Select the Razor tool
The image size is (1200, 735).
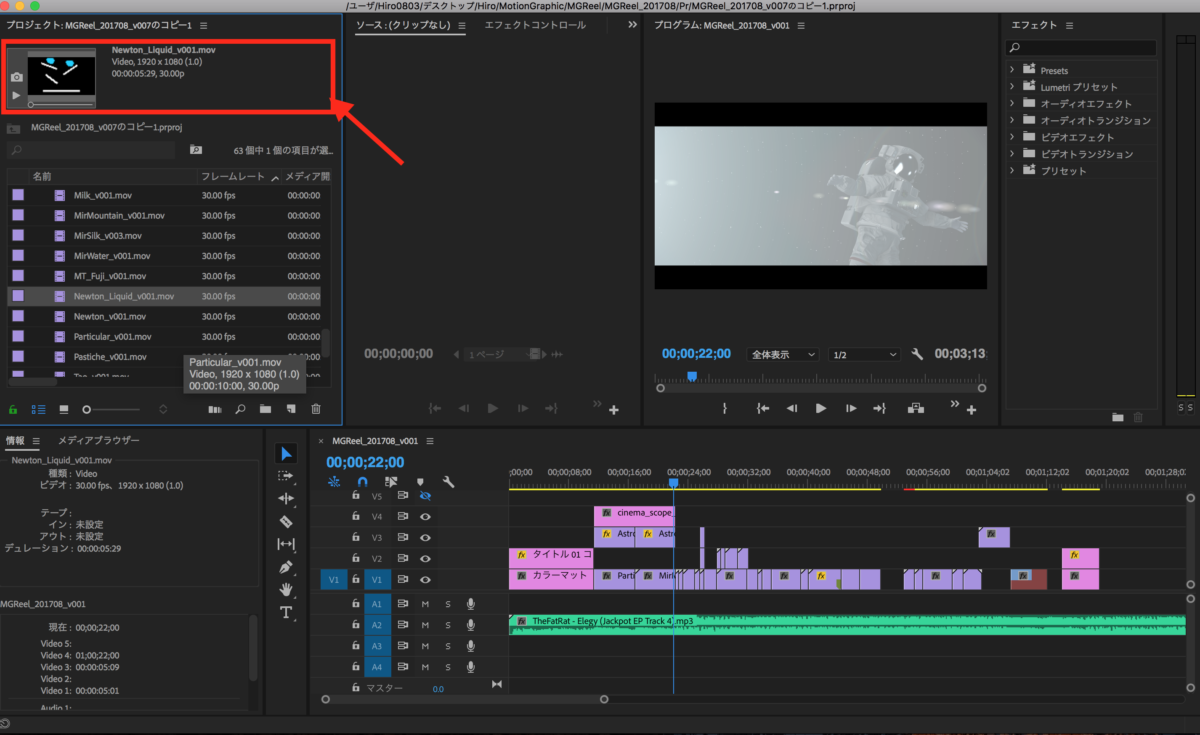(x=286, y=521)
